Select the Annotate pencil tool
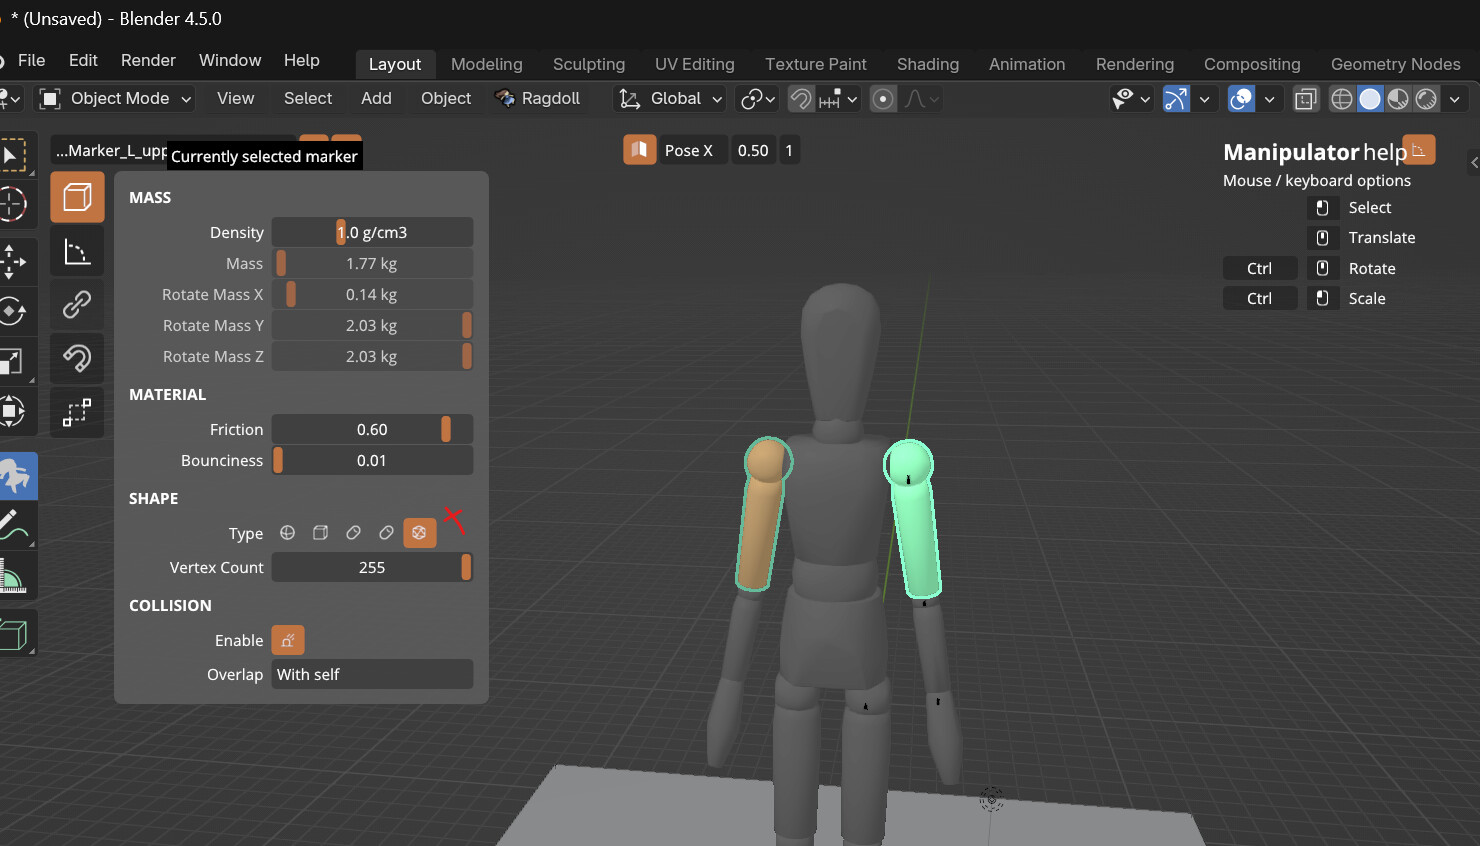1480x846 pixels. 12,523
